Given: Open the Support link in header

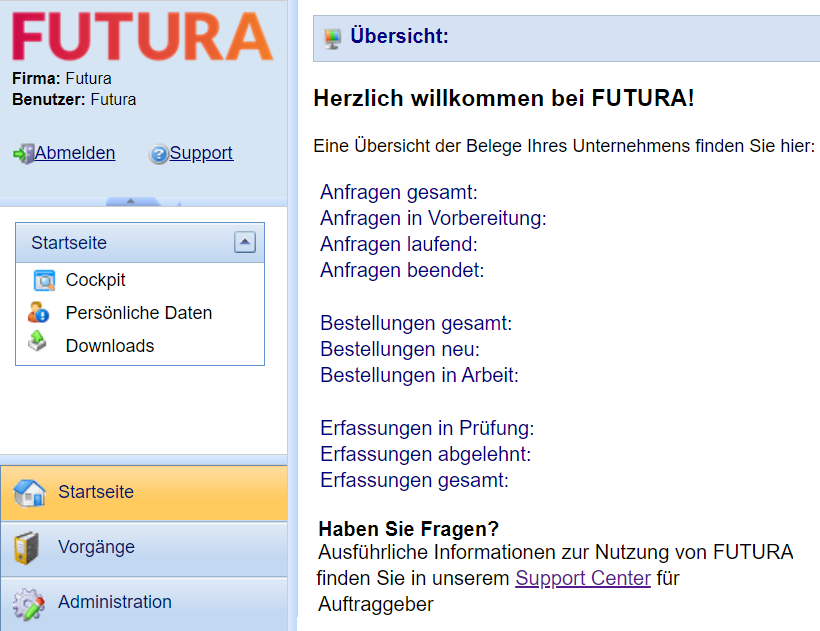Looking at the screenshot, I should [201, 153].
